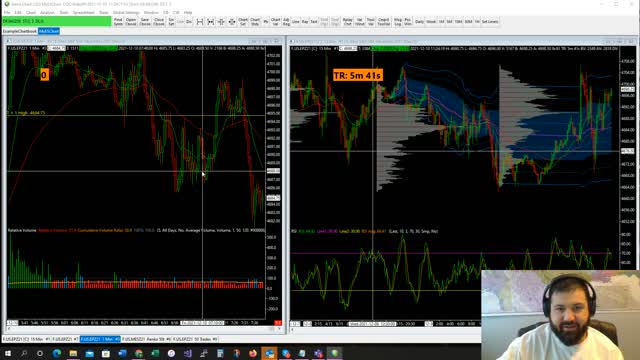The width and height of the screenshot is (640, 360).
Task: Open the Window menu
Action: pos(151,13)
